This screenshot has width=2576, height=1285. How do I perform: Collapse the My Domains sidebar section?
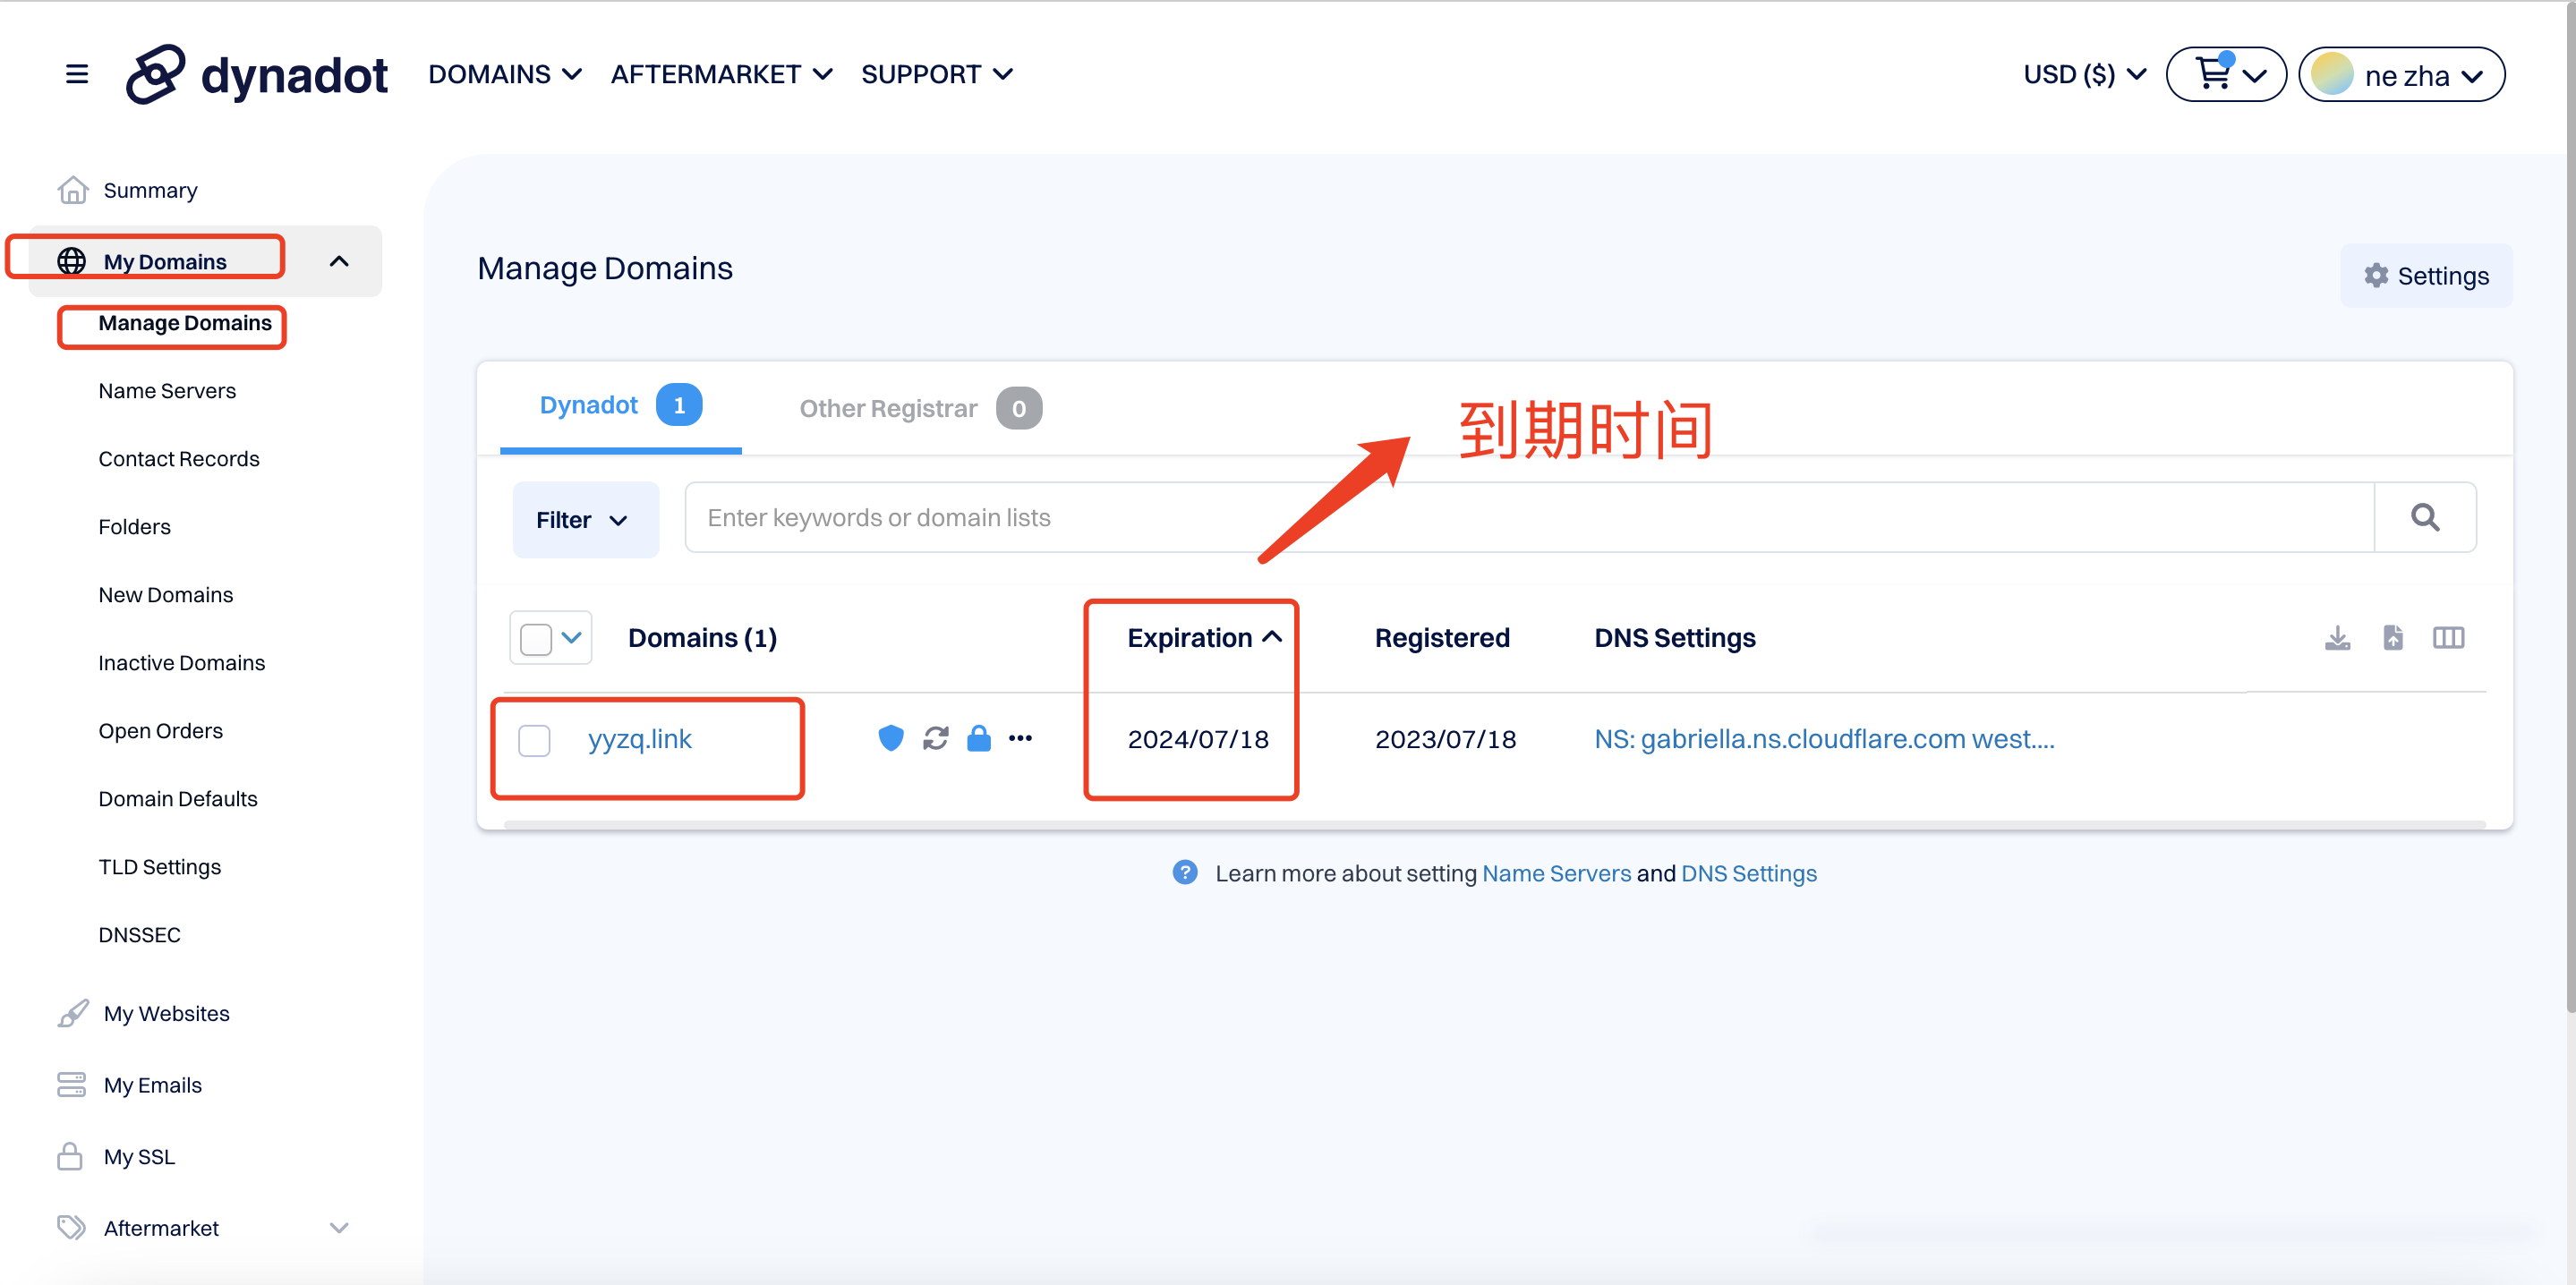pyautogui.click(x=339, y=261)
